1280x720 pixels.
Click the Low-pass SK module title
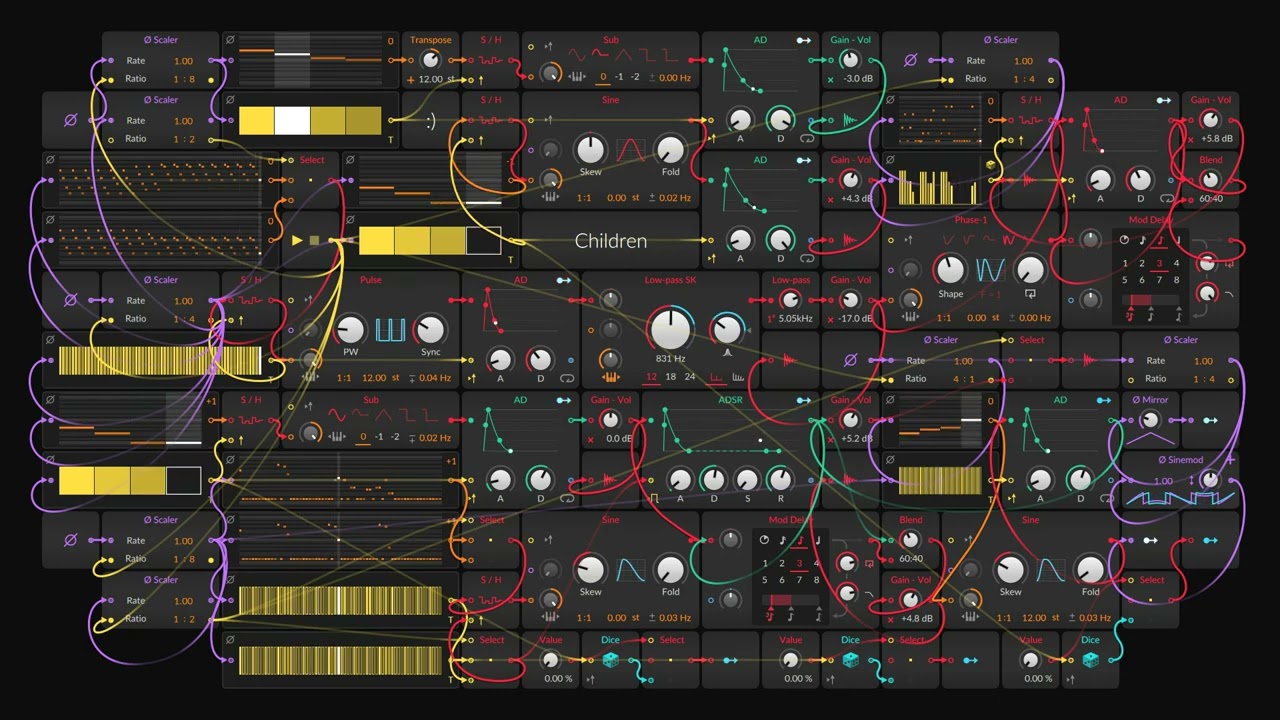click(670, 280)
